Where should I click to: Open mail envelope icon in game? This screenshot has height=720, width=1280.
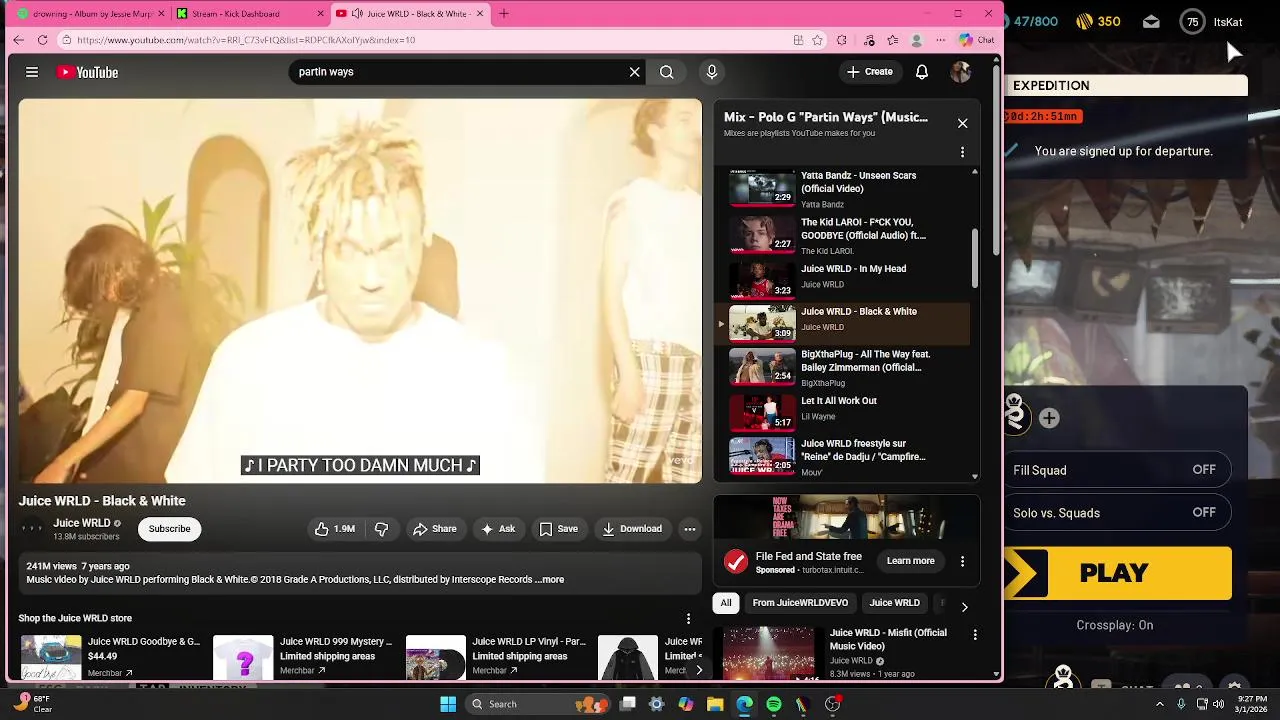pos(1151,22)
